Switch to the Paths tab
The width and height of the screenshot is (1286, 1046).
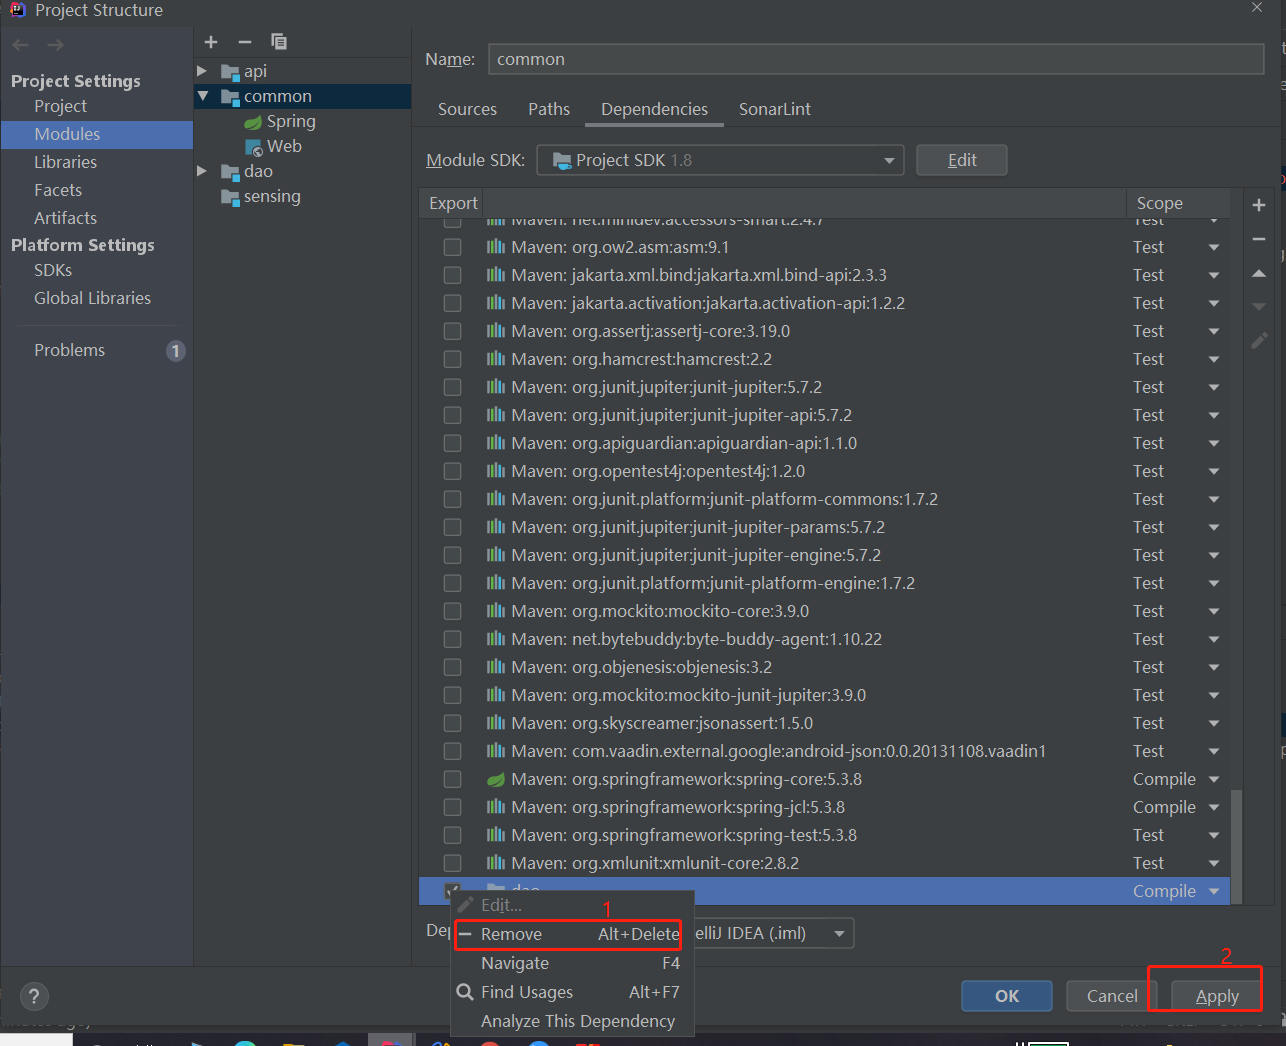549,109
